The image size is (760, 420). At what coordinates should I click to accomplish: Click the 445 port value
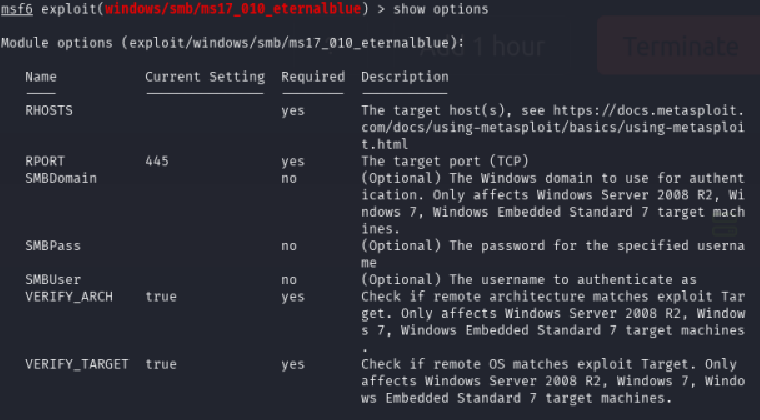click(157, 160)
